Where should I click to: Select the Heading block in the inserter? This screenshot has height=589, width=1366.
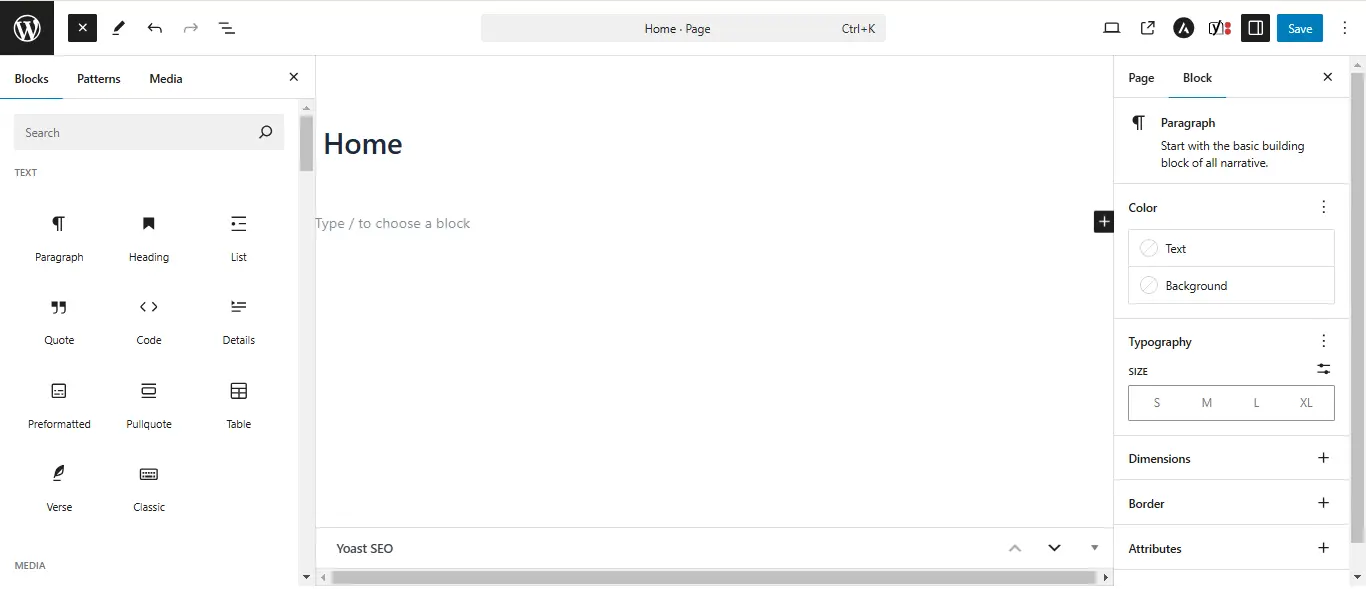pos(148,238)
